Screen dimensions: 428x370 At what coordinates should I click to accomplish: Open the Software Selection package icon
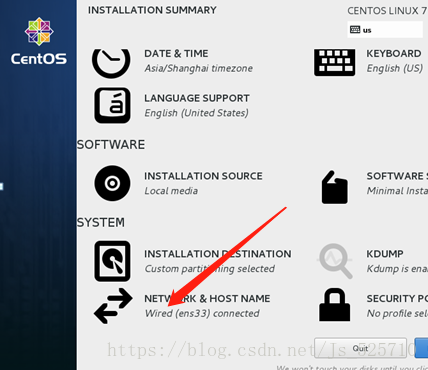[x=334, y=187]
